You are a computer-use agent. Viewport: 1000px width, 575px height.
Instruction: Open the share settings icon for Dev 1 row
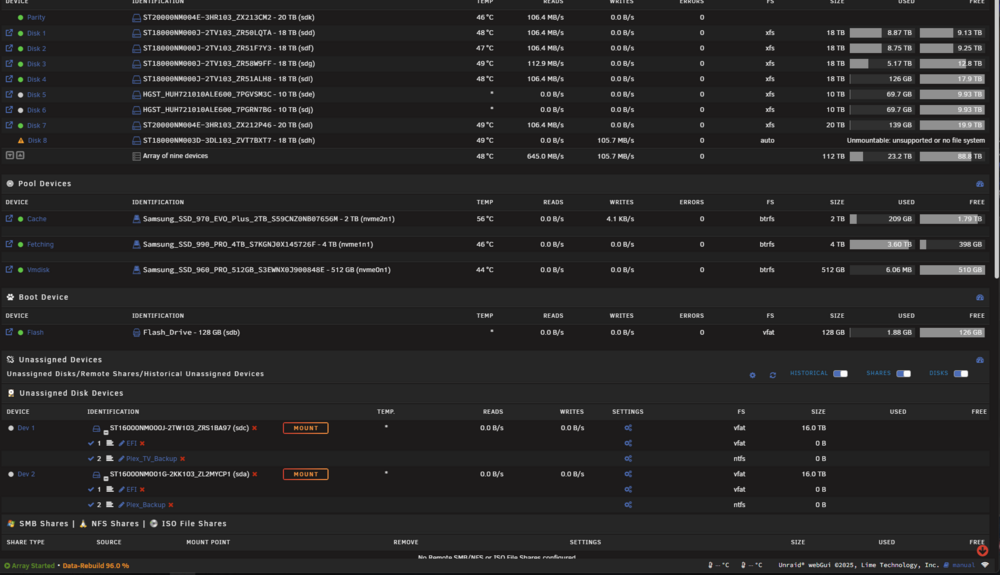coord(628,428)
